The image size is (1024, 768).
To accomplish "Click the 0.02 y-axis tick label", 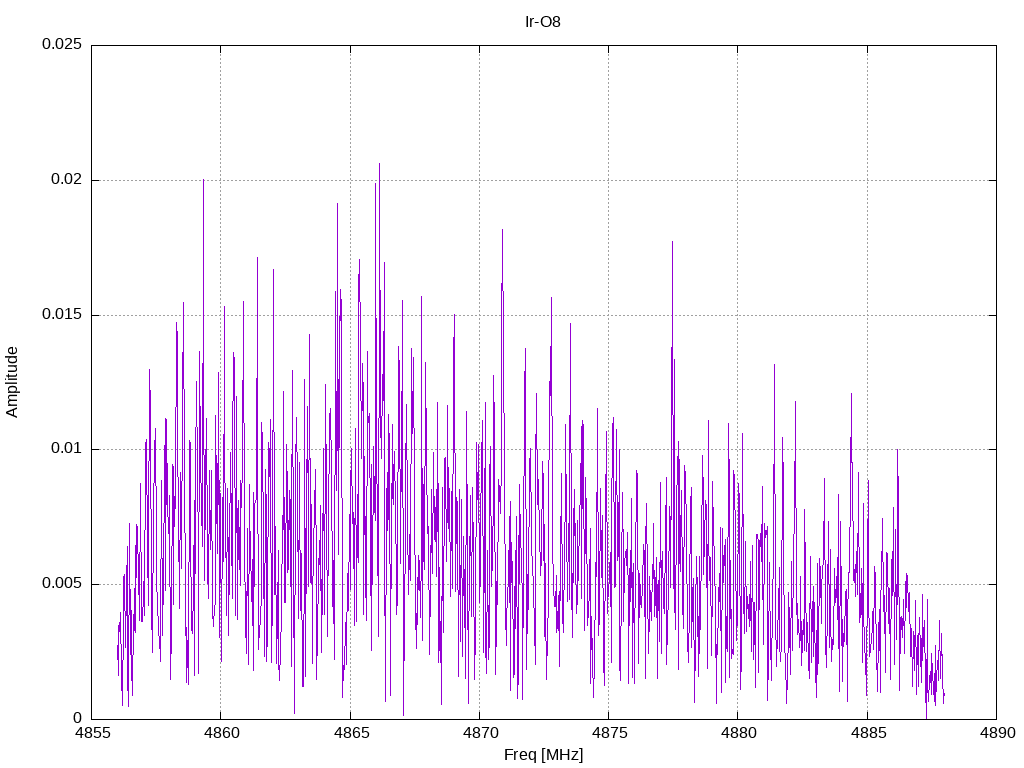I will pos(67,180).
